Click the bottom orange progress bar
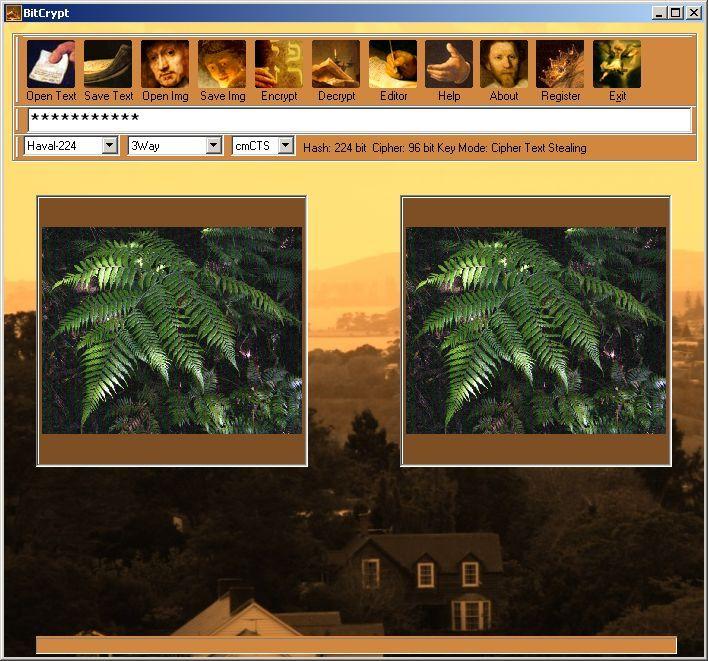The height and width of the screenshot is (661, 708). click(356, 645)
